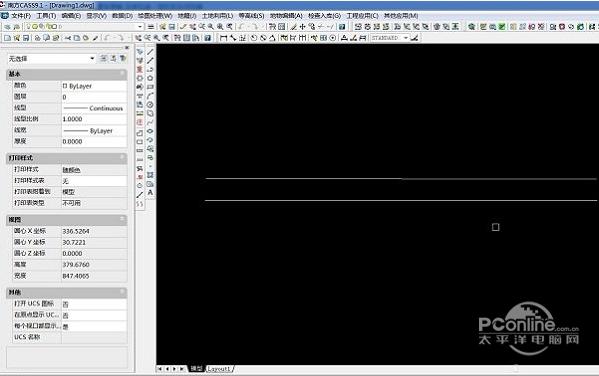
Task: Toggle the PICKADD icon in properties panel
Action: coord(104,58)
